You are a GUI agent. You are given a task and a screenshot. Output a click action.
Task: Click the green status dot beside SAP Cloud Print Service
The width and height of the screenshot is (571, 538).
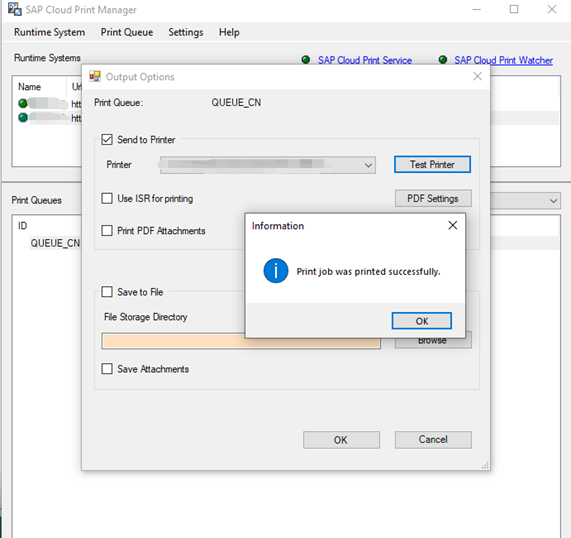306,59
